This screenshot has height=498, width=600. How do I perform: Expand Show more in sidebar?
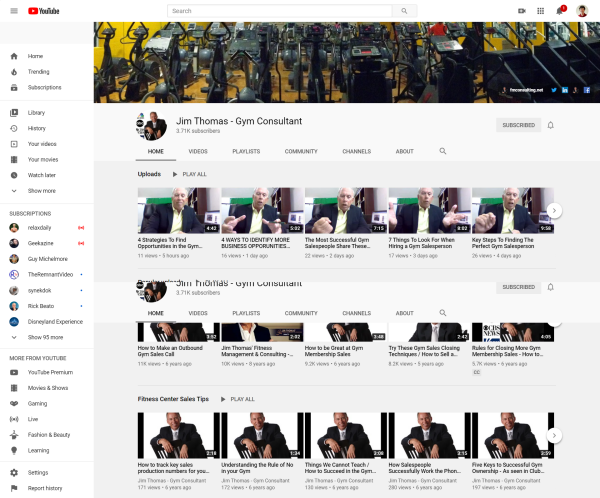pos(47,191)
